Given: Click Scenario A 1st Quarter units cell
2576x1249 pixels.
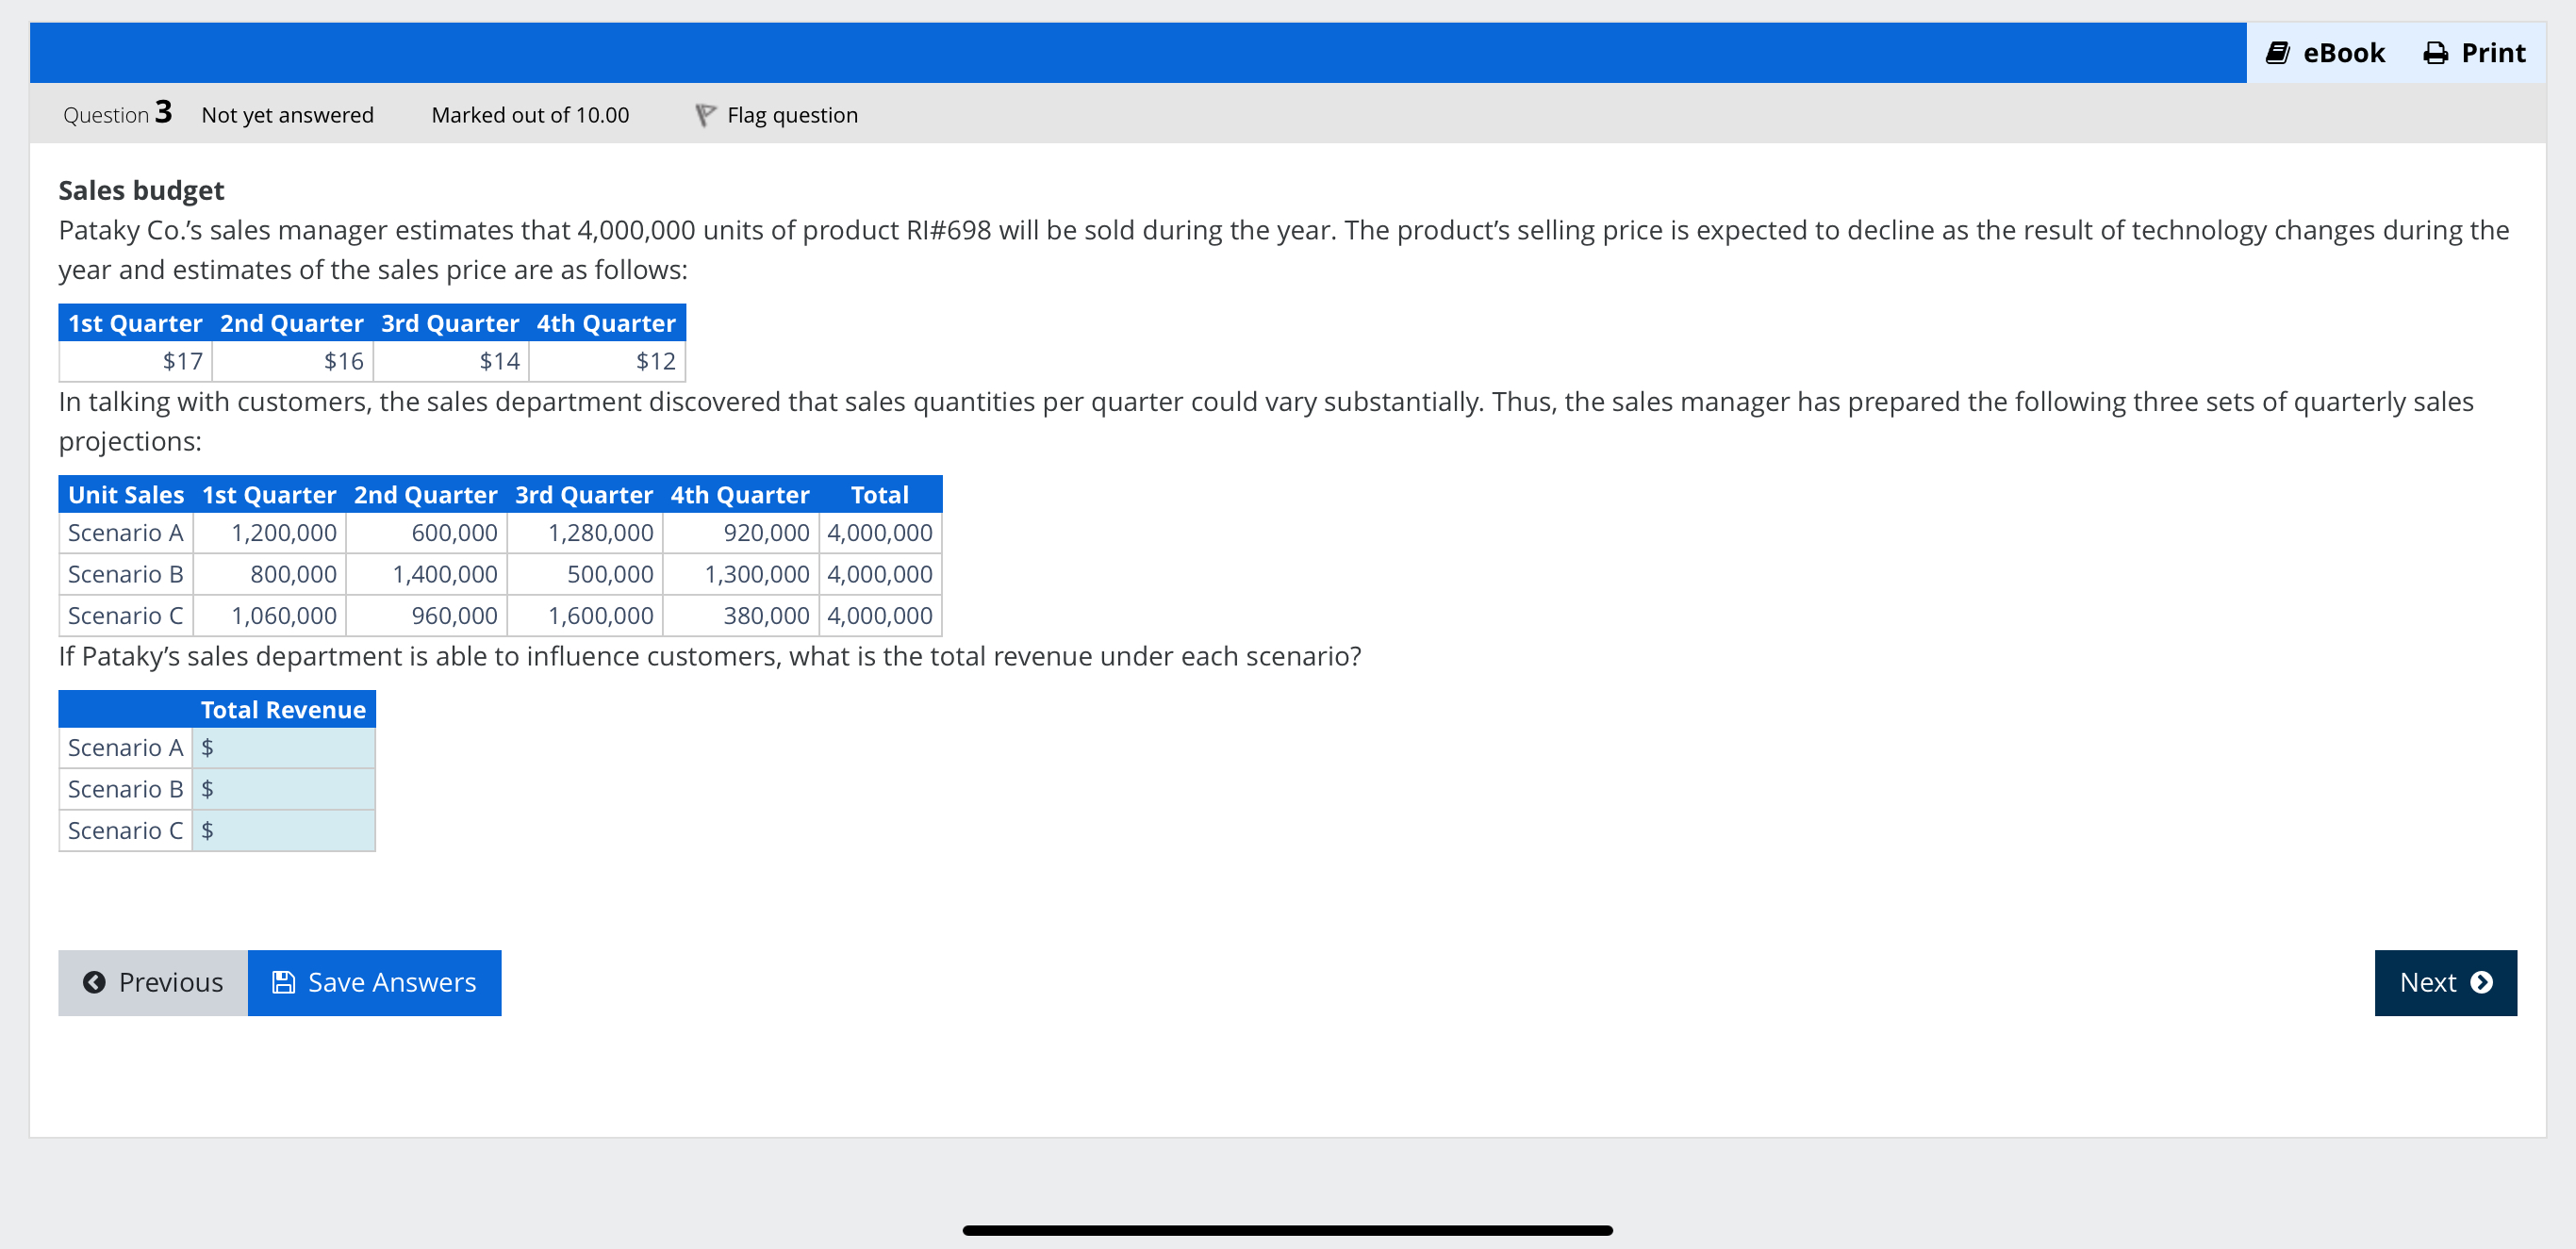Looking at the screenshot, I should tap(283, 532).
